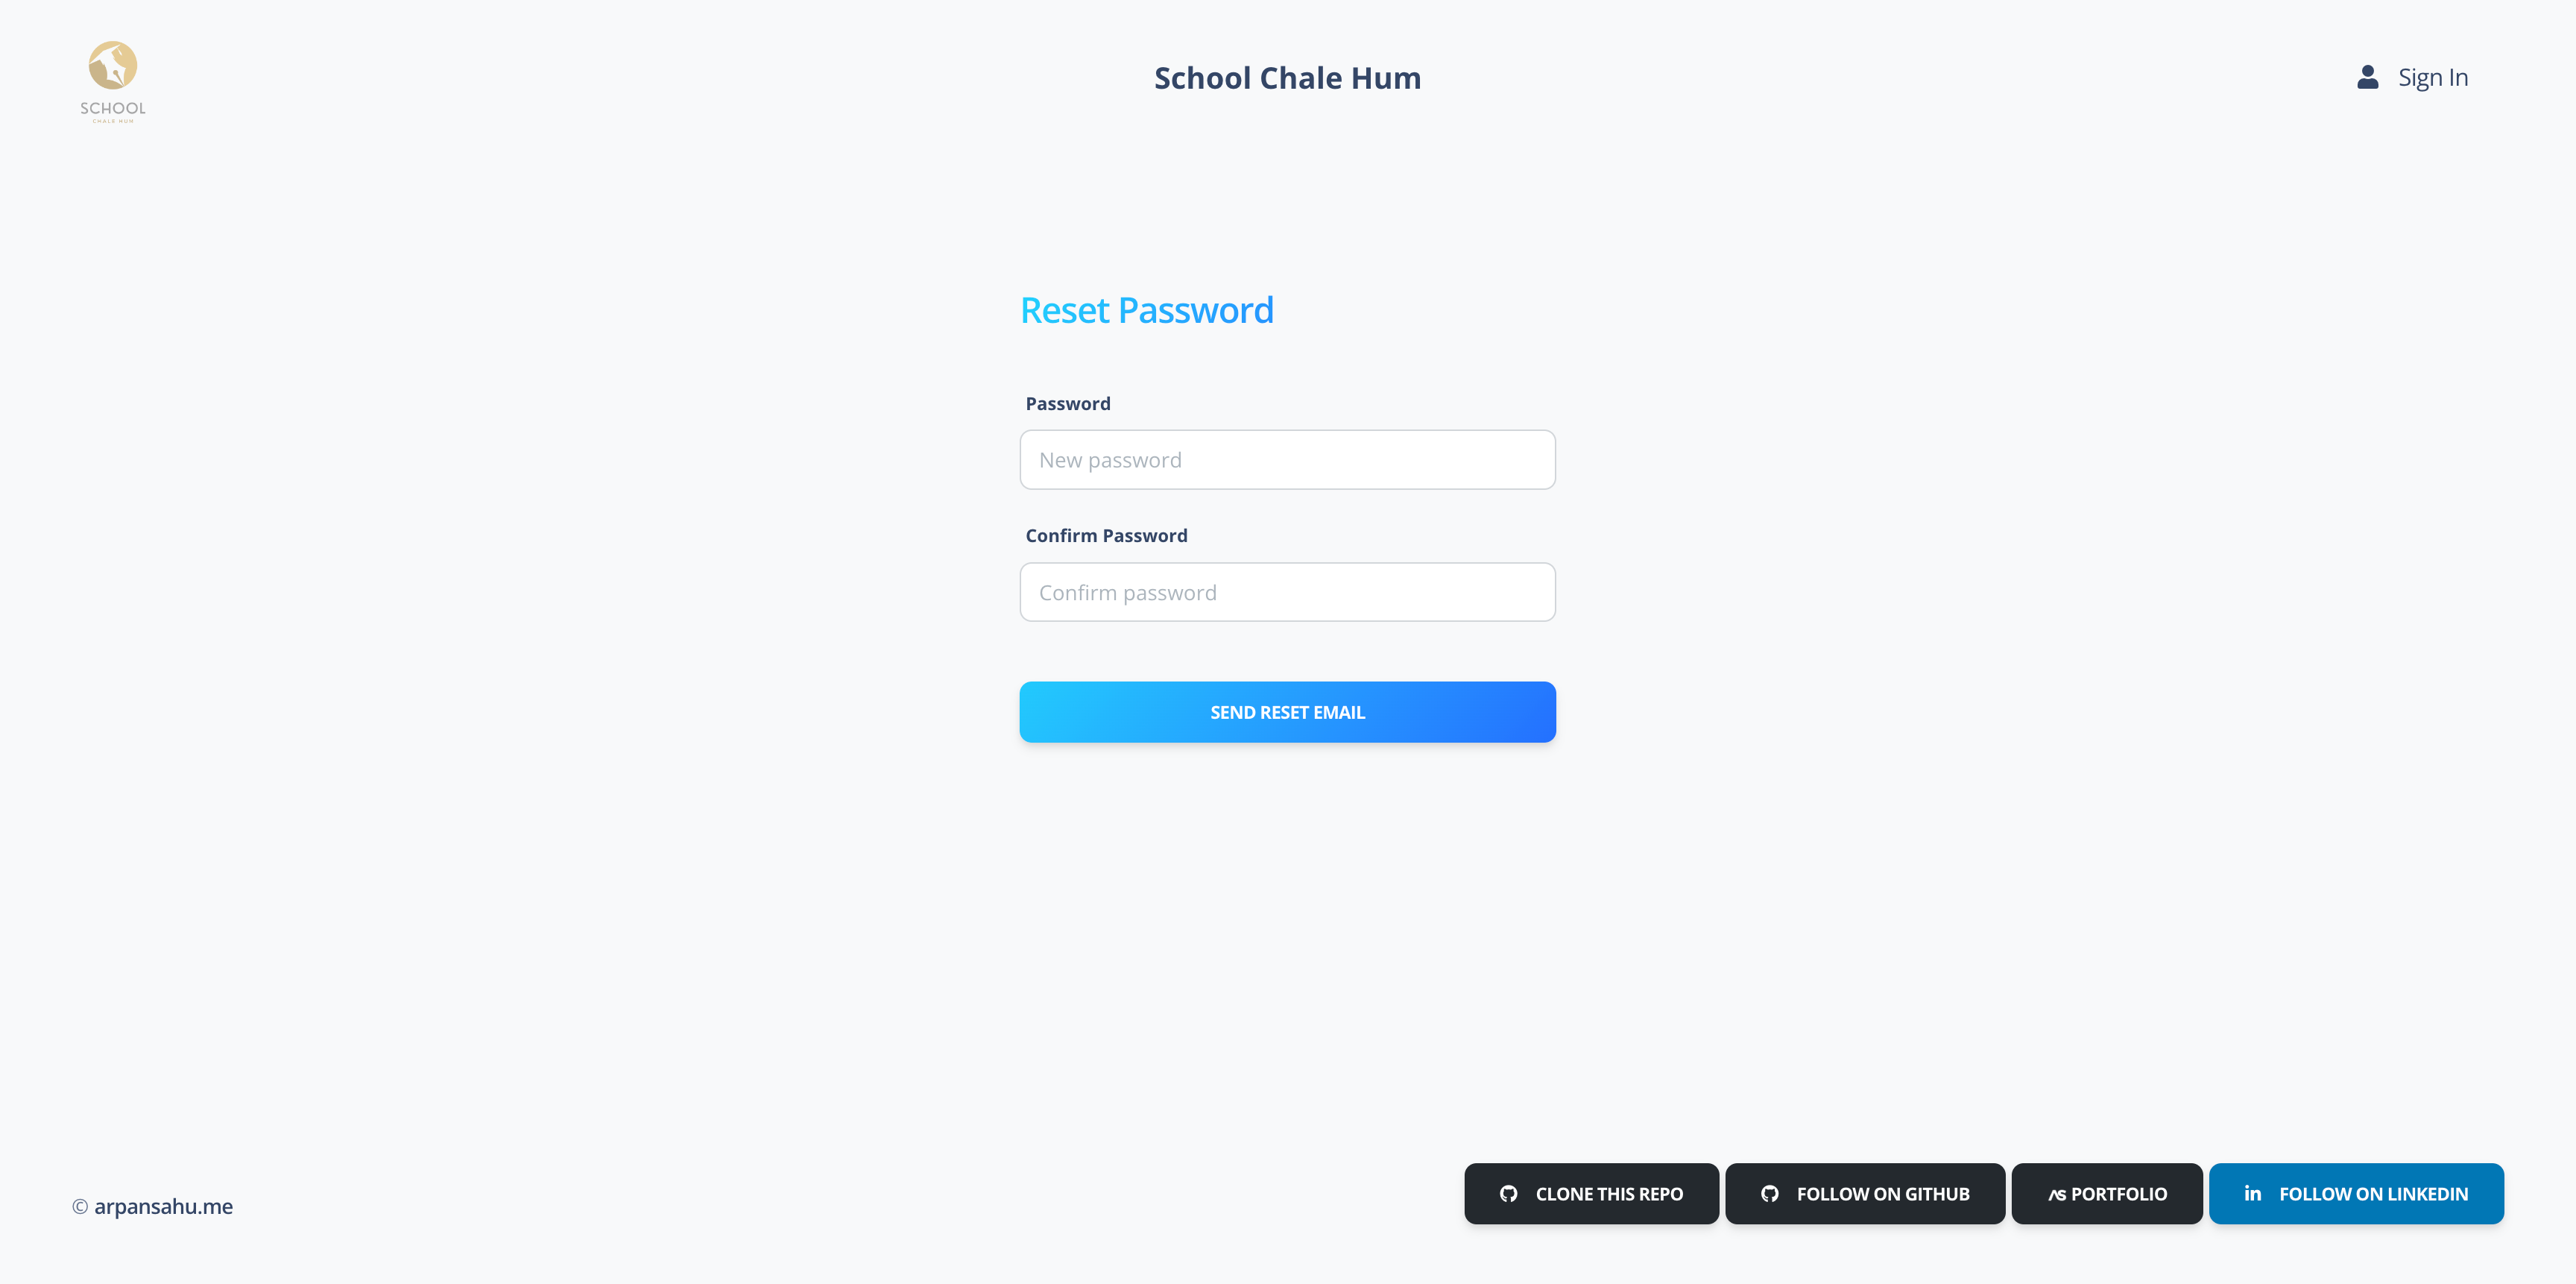The width and height of the screenshot is (2576, 1284).
Task: Open the Portfolio button label
Action: click(x=2119, y=1194)
